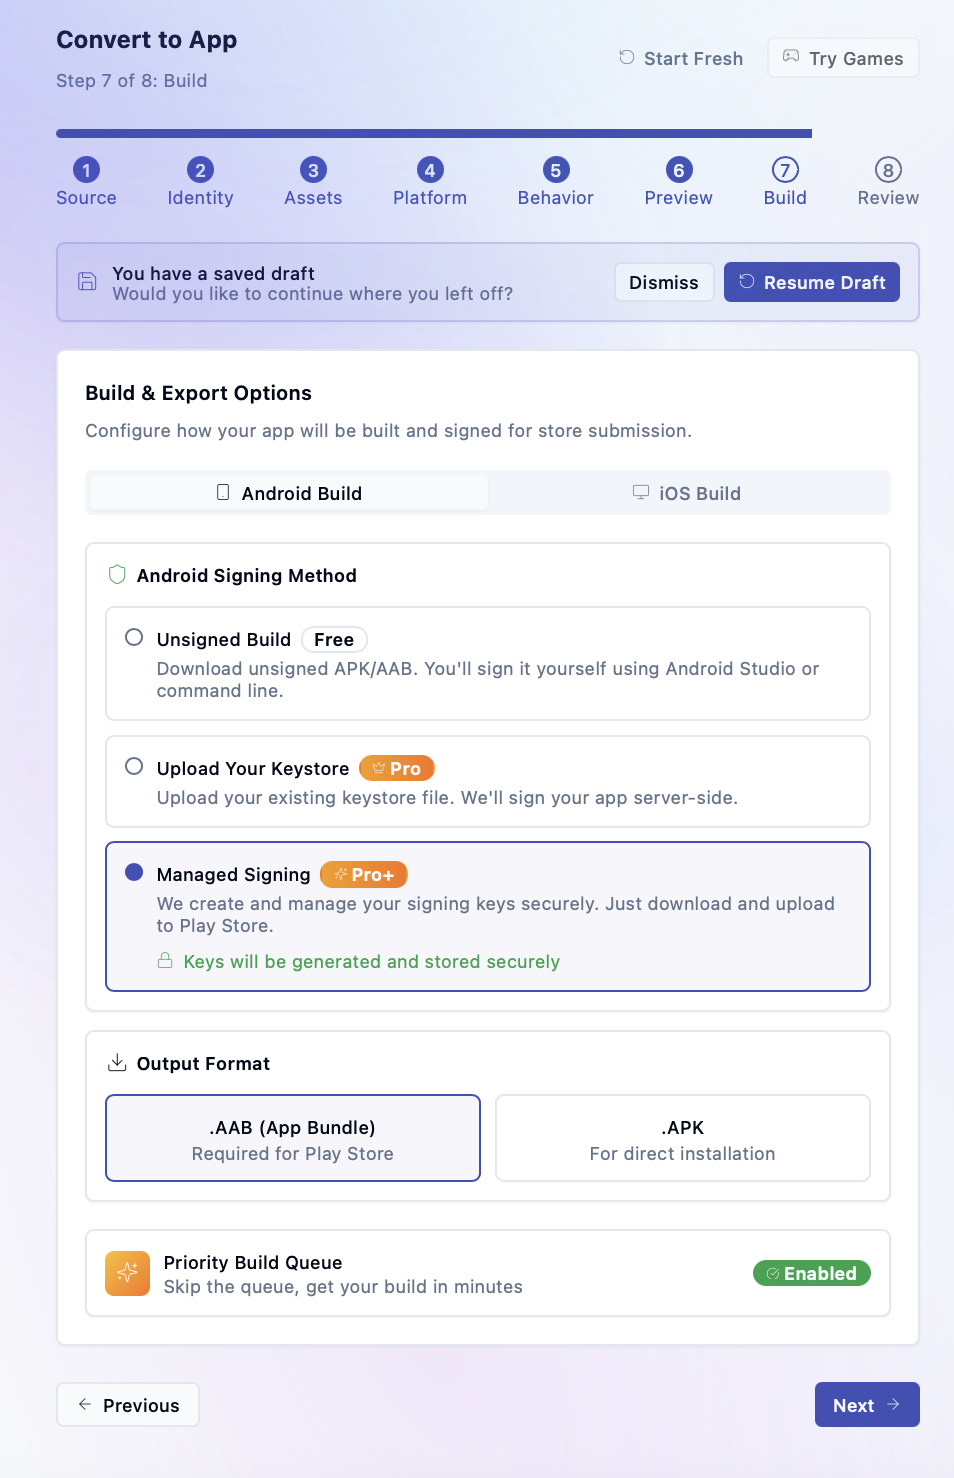Choose the .APK output format card
The image size is (954, 1478).
click(682, 1138)
